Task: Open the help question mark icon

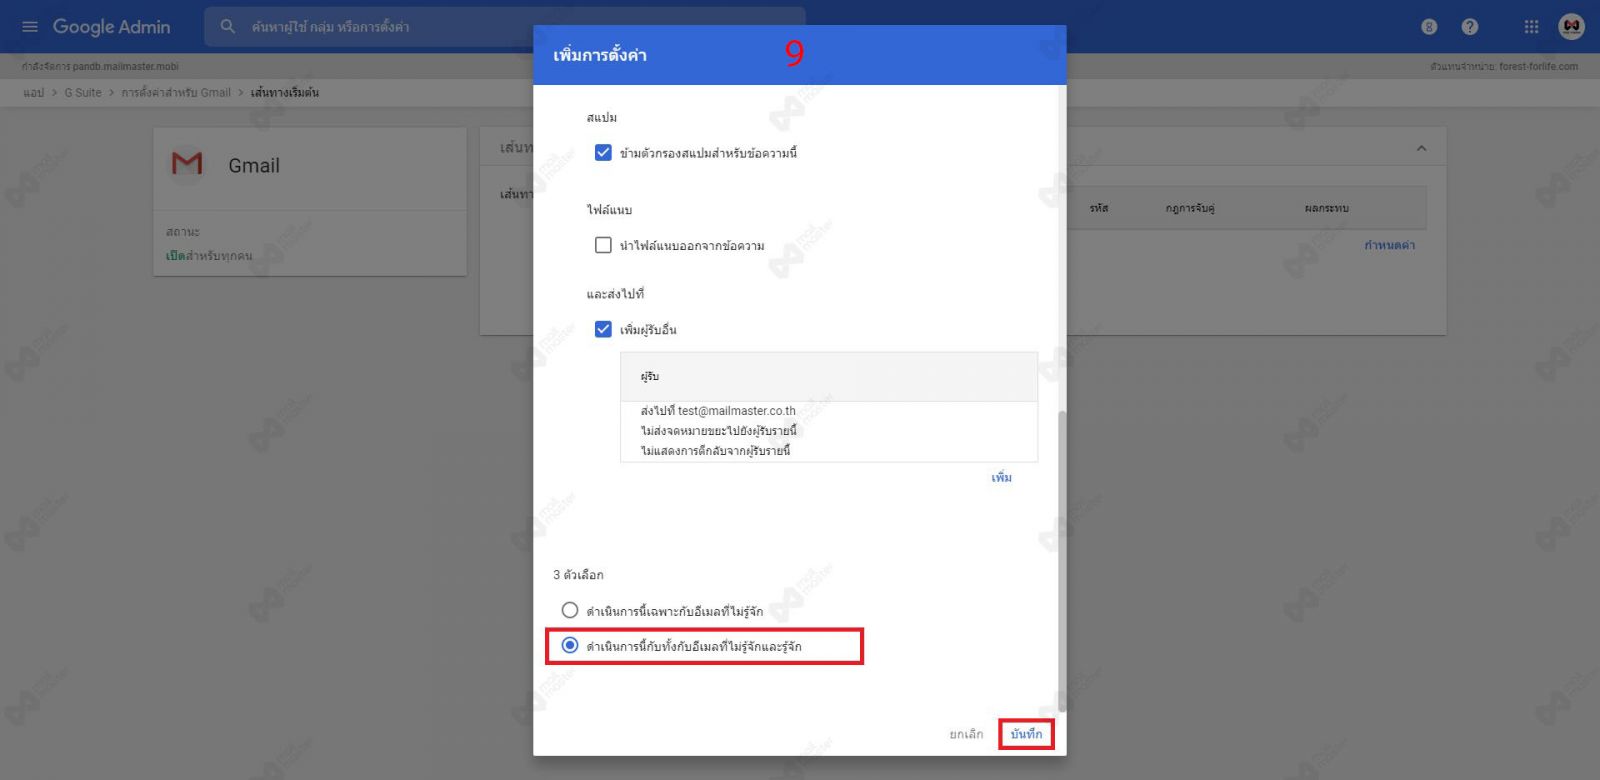Action: [1469, 27]
